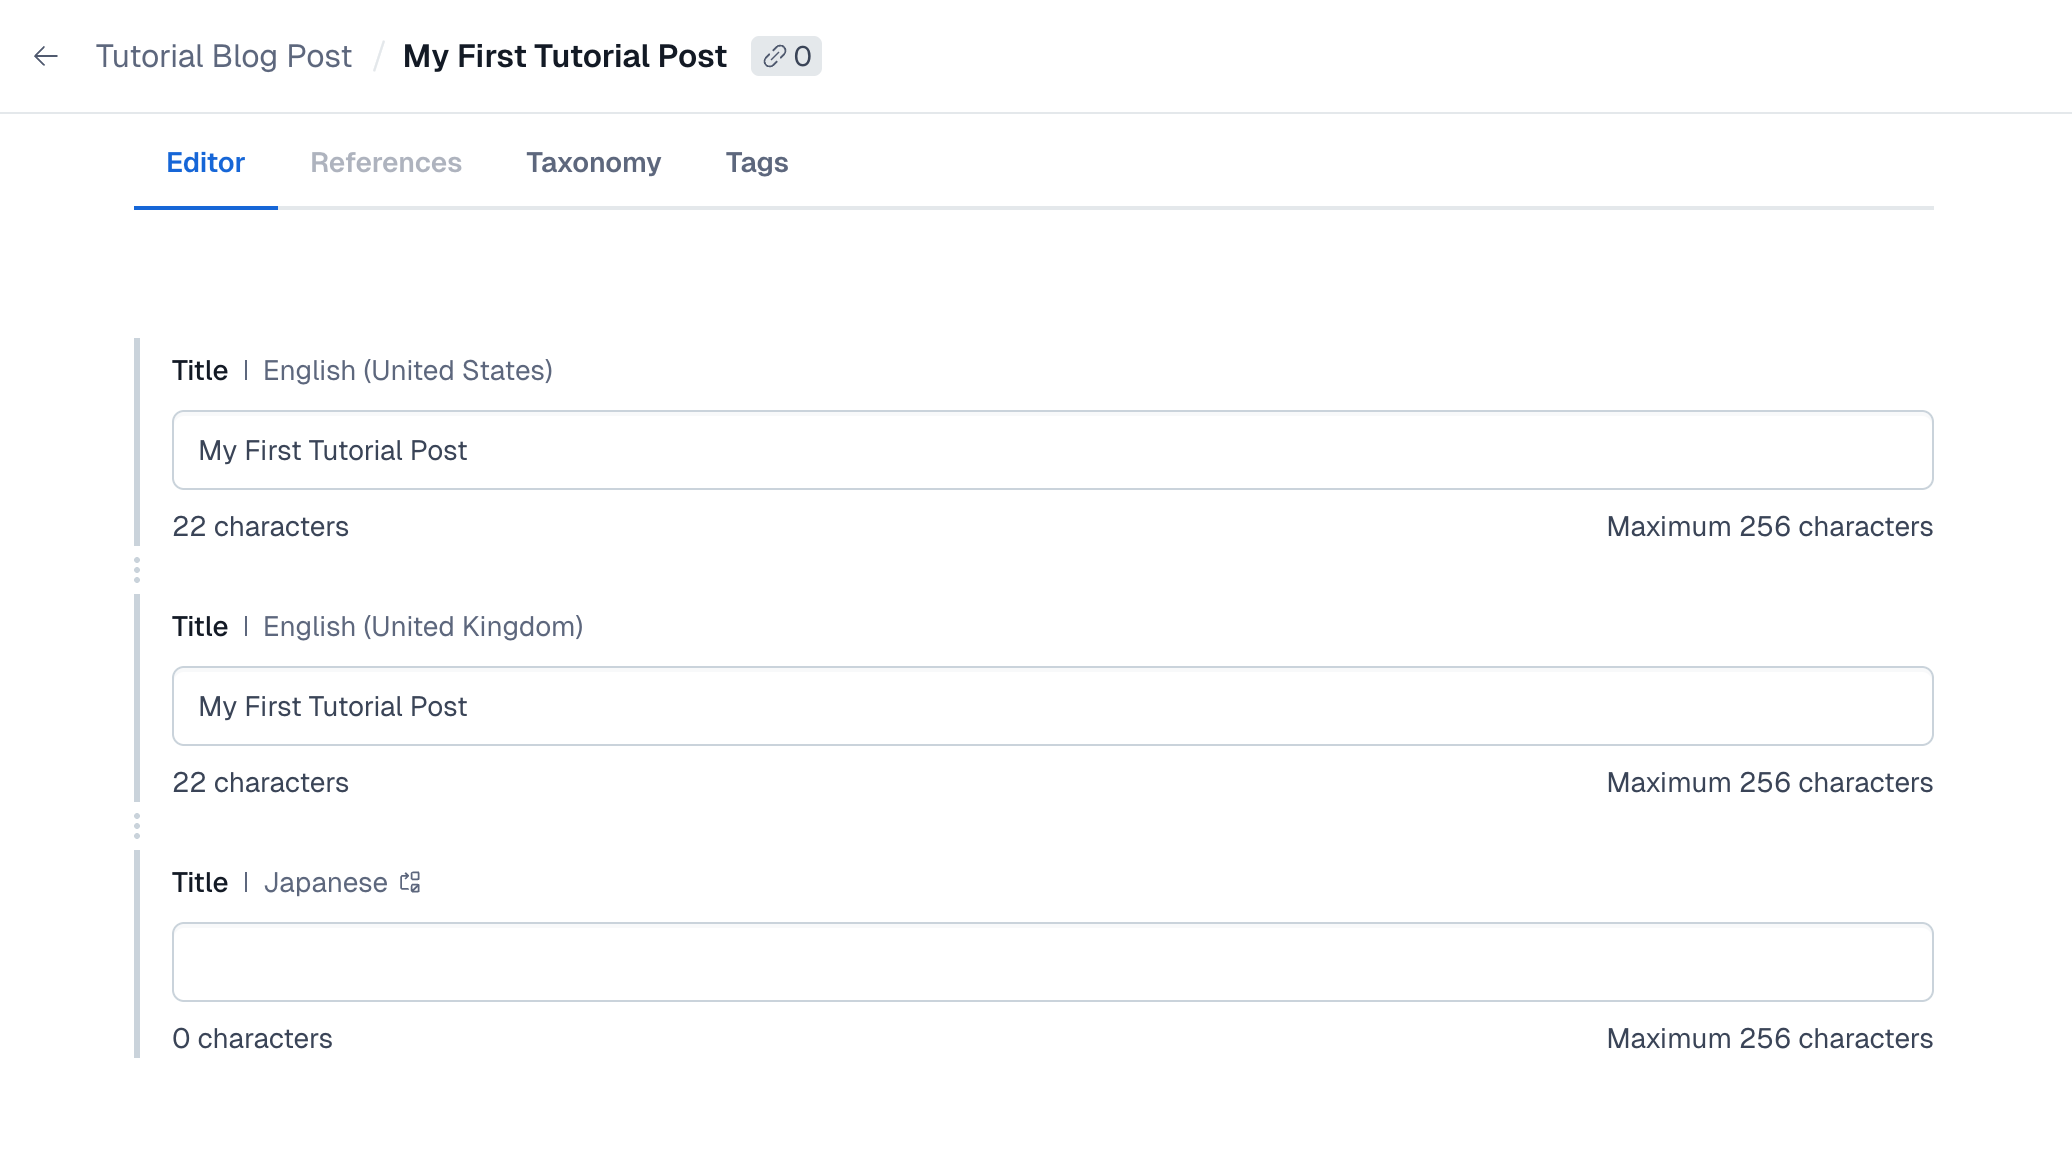
Task: Go to Tutorial Blog Post breadcrumb
Action: pos(223,56)
